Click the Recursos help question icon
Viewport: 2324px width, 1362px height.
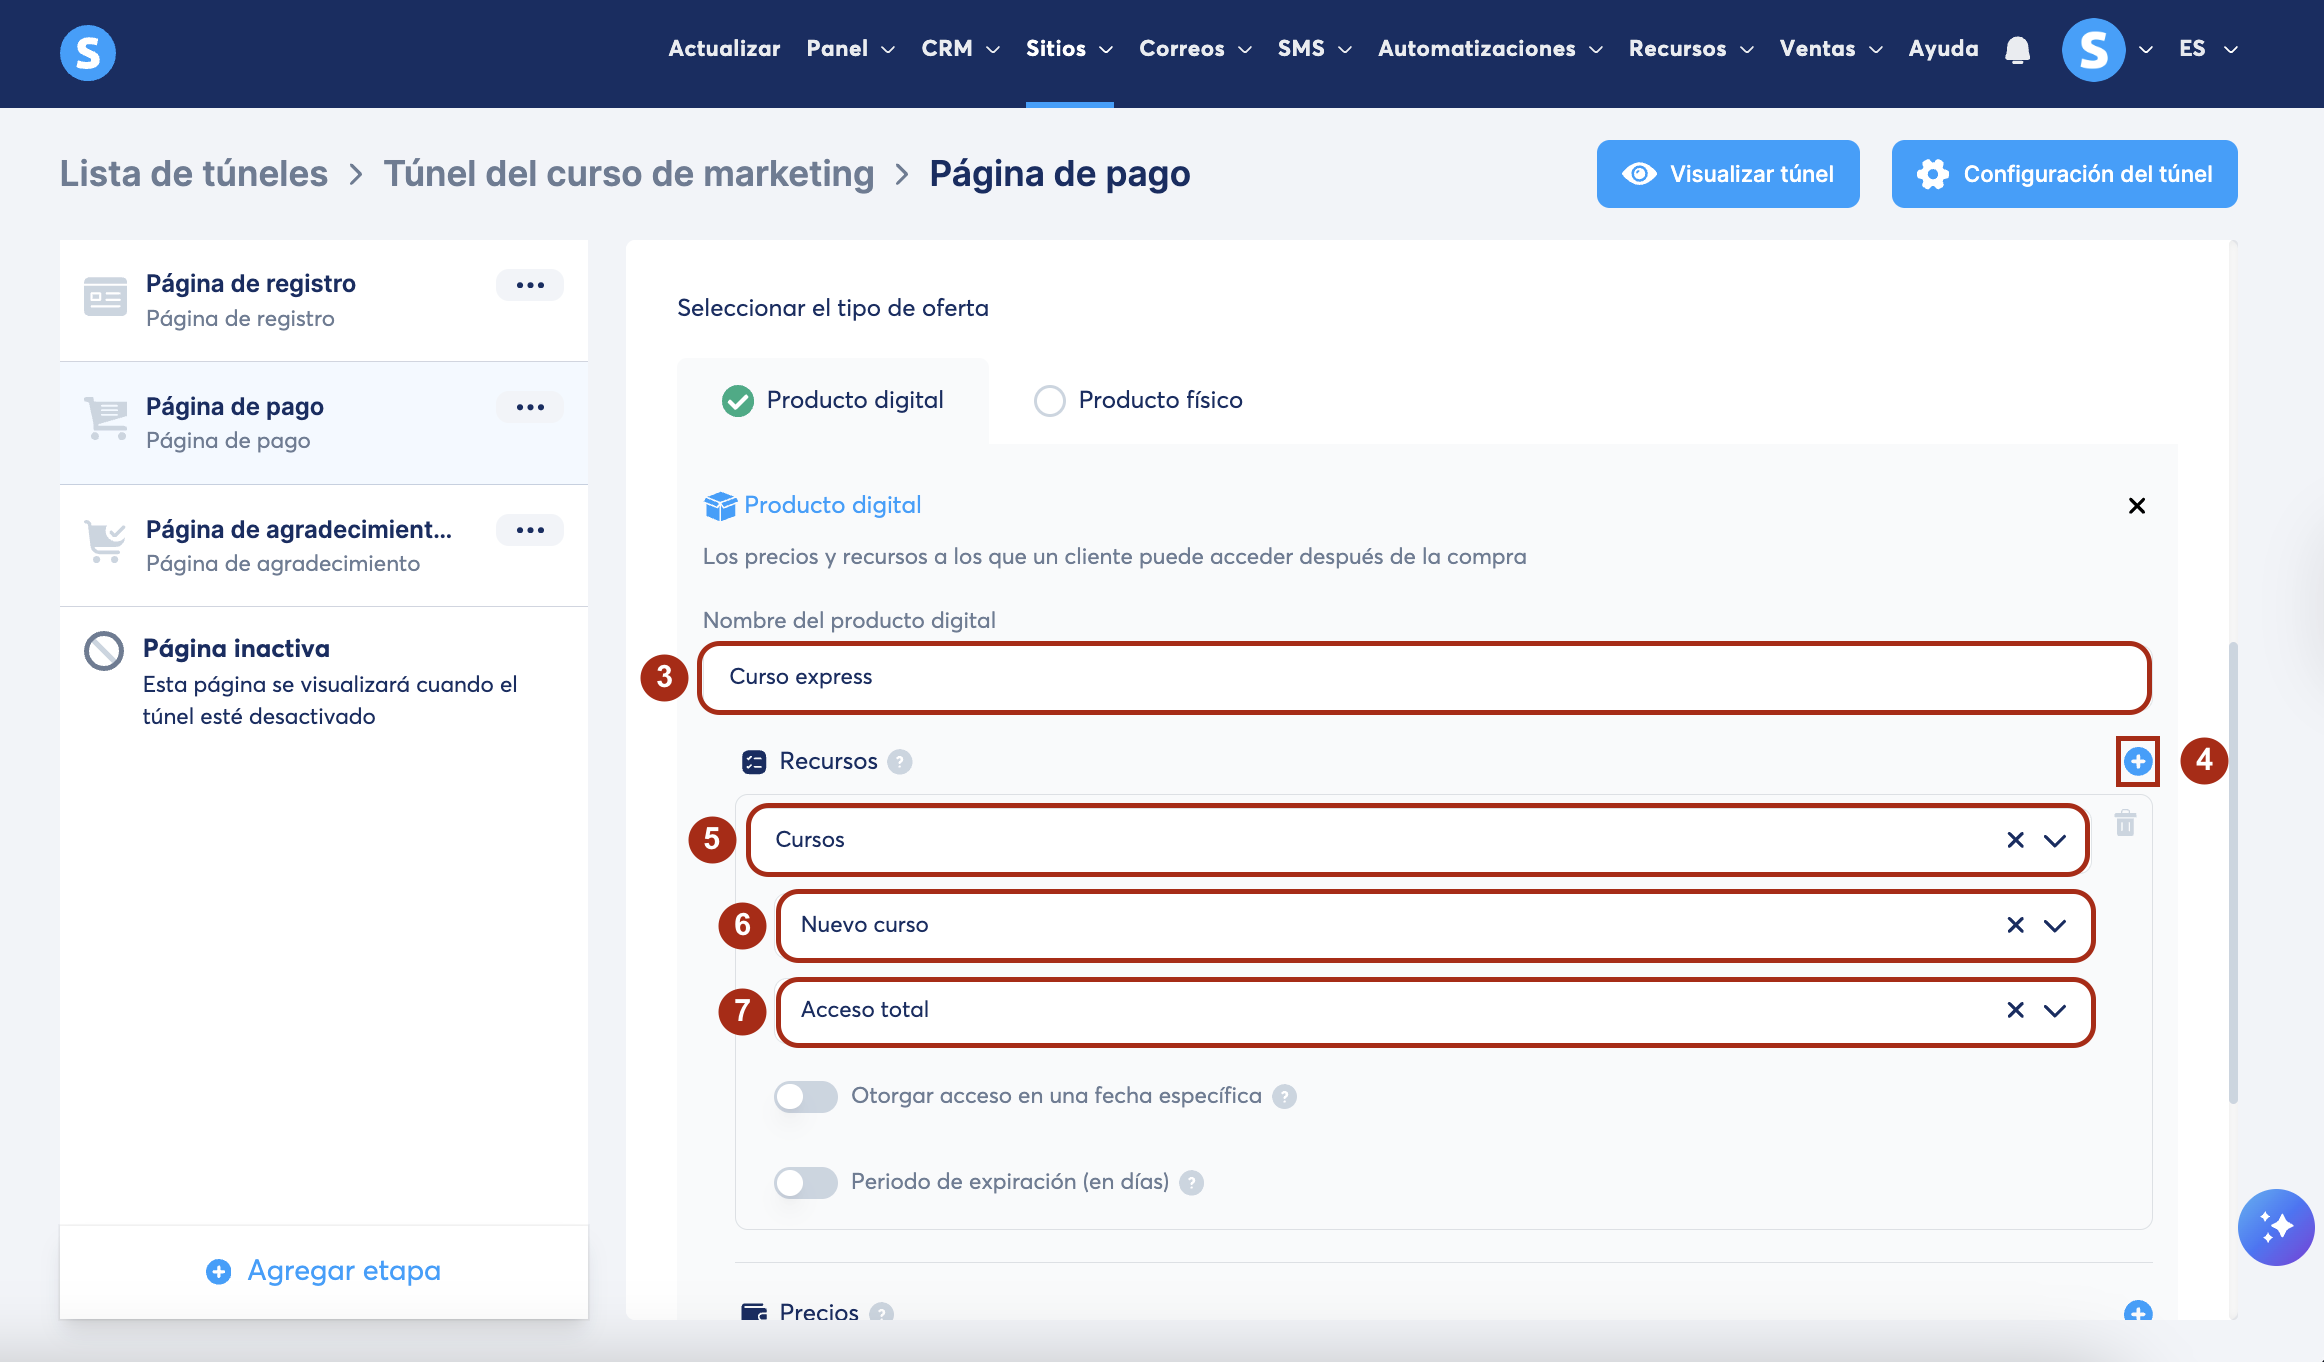[x=899, y=762]
